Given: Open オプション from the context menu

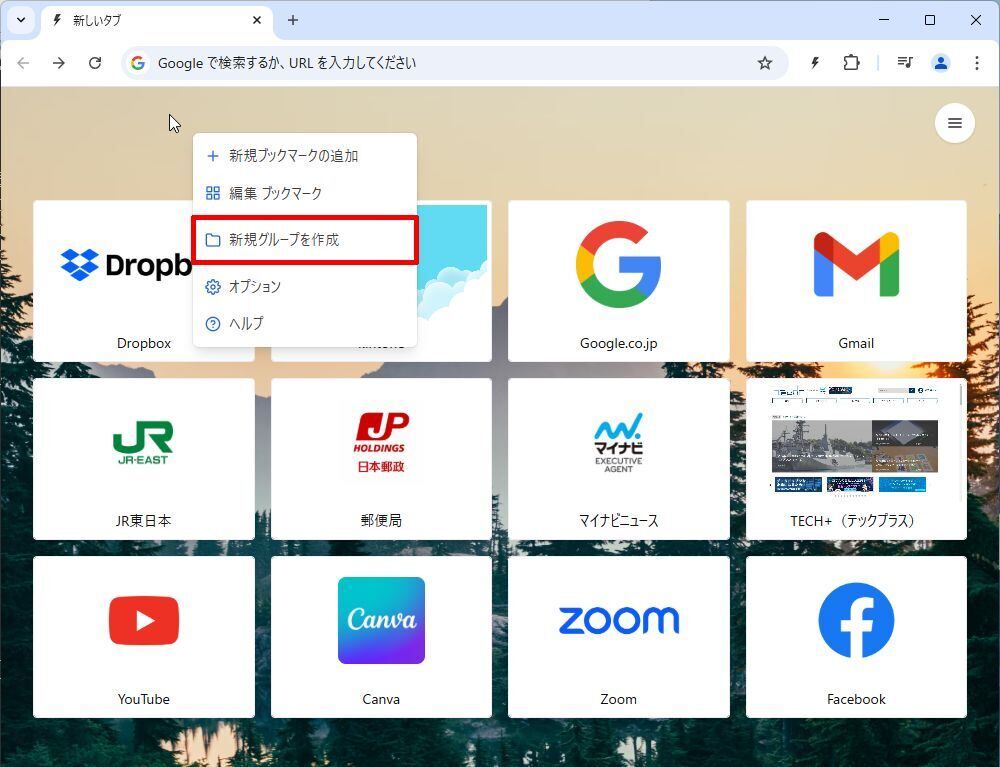Looking at the screenshot, I should 305,286.
